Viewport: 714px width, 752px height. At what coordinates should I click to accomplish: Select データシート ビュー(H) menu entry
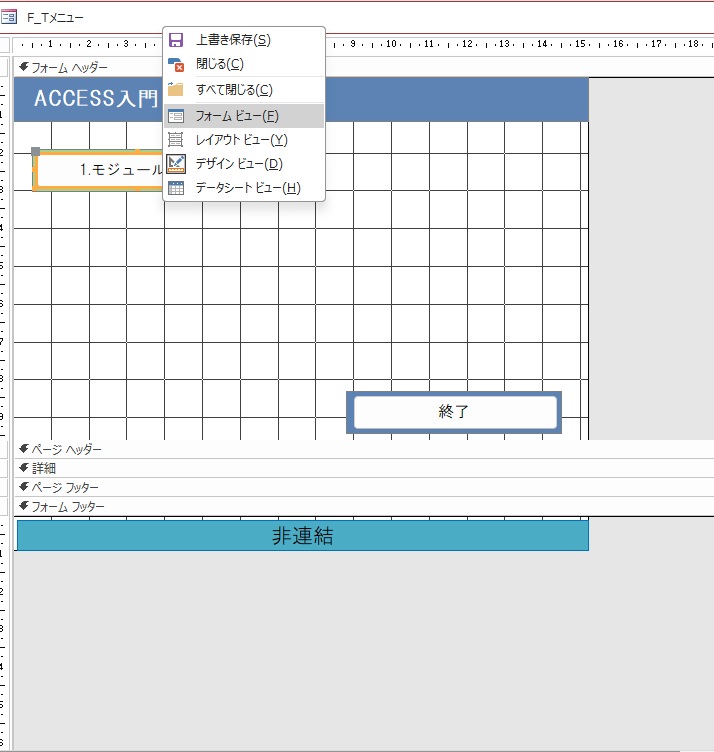point(247,188)
